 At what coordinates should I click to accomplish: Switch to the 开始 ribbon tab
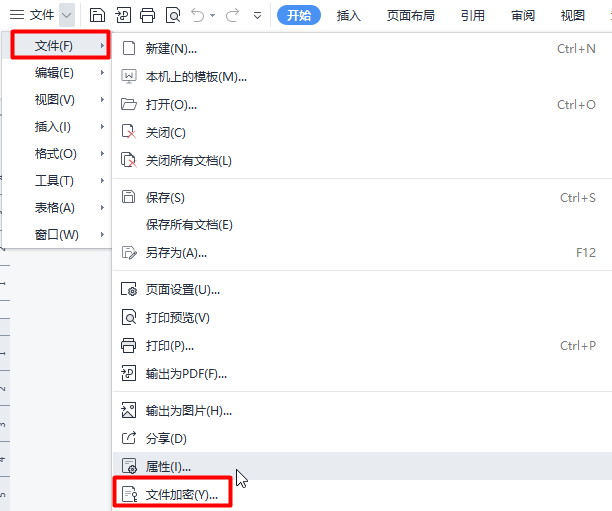coord(299,15)
